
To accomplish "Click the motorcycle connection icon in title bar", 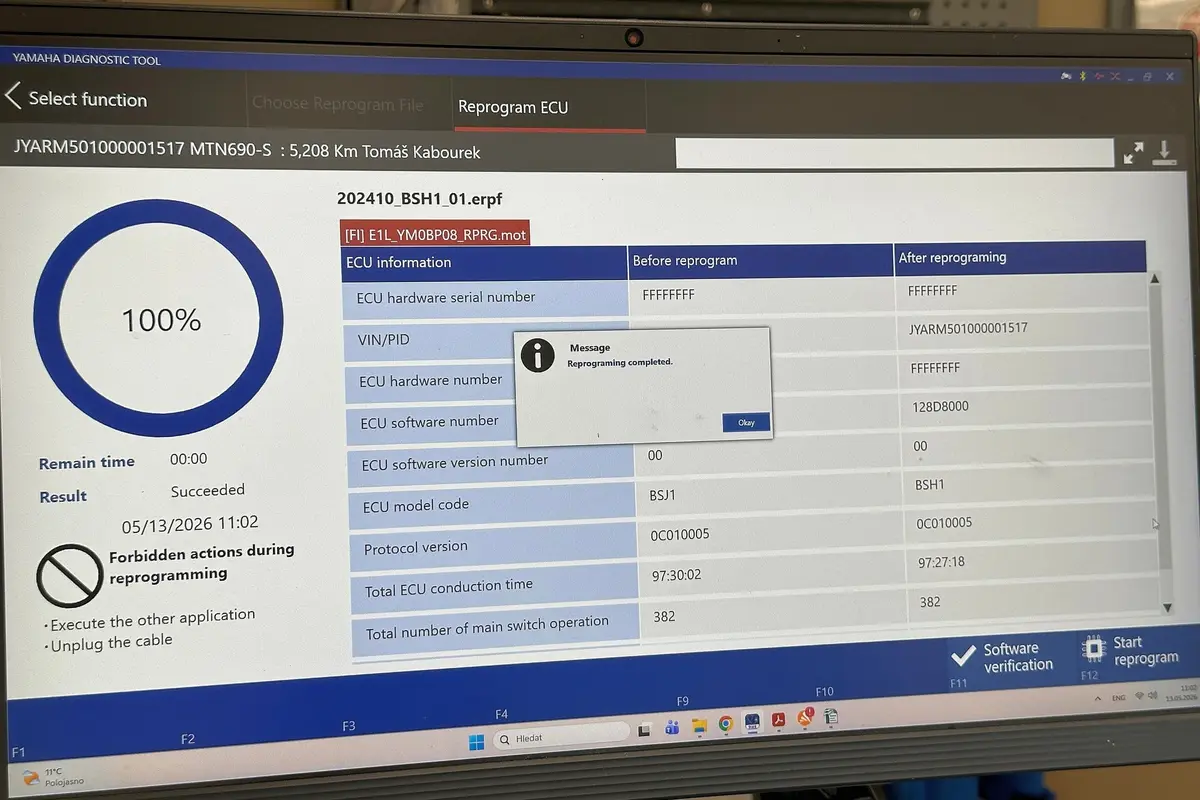I will coord(1066,76).
